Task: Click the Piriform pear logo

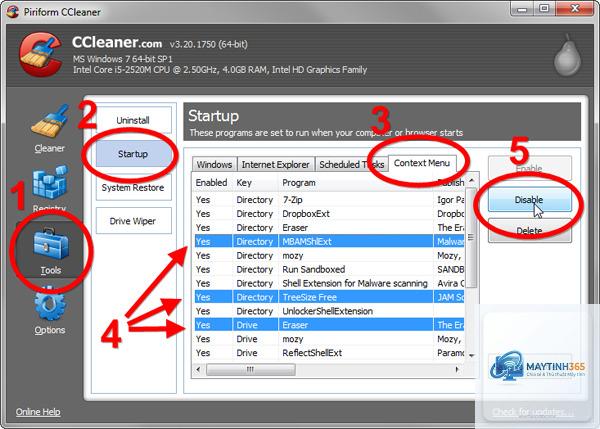Action: [x=567, y=55]
